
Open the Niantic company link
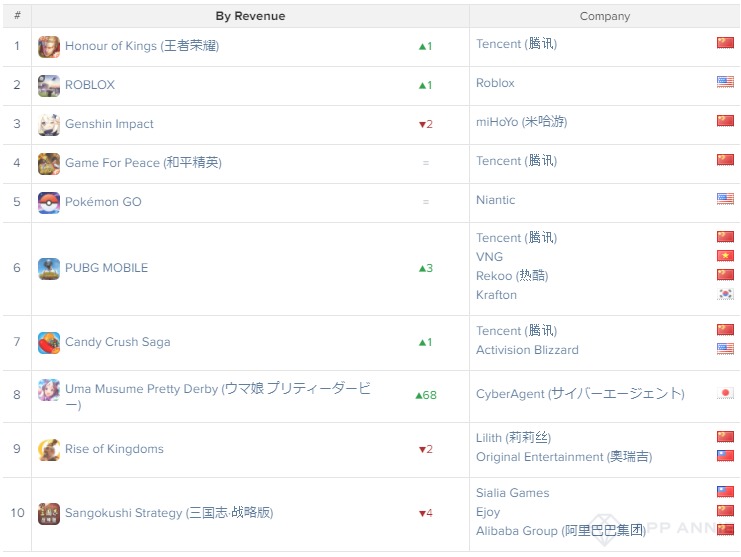point(496,200)
